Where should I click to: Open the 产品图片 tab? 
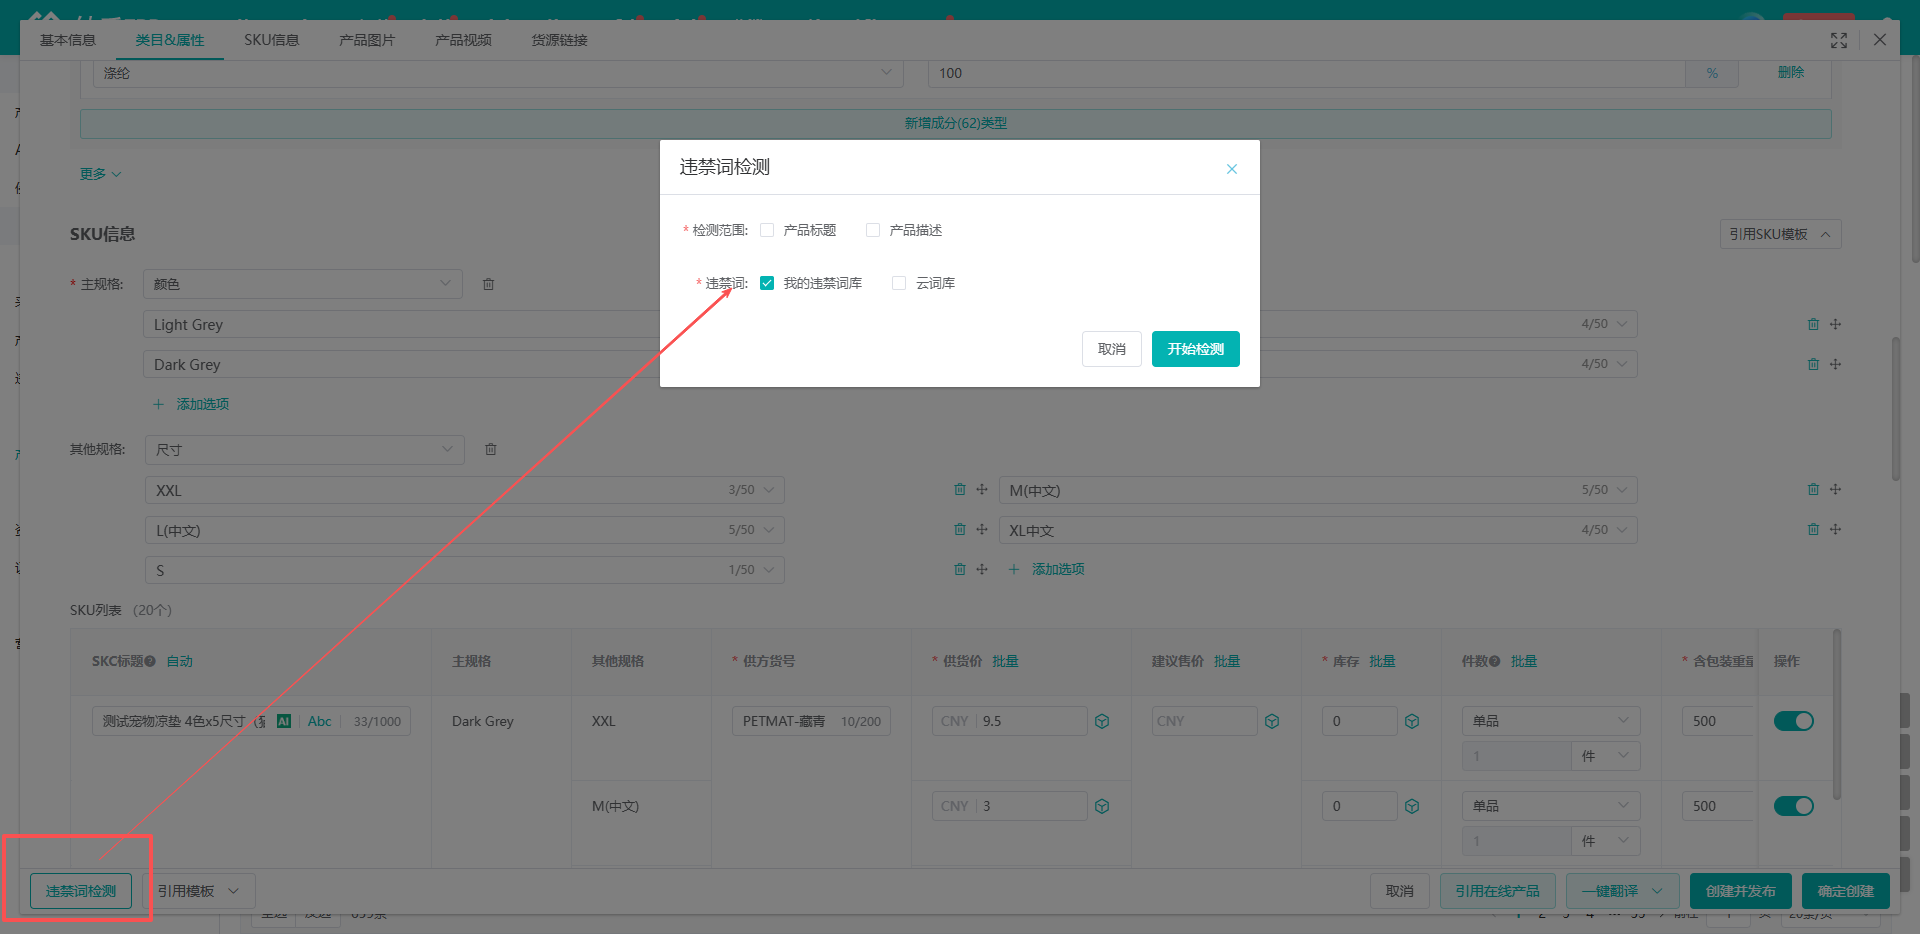click(367, 40)
